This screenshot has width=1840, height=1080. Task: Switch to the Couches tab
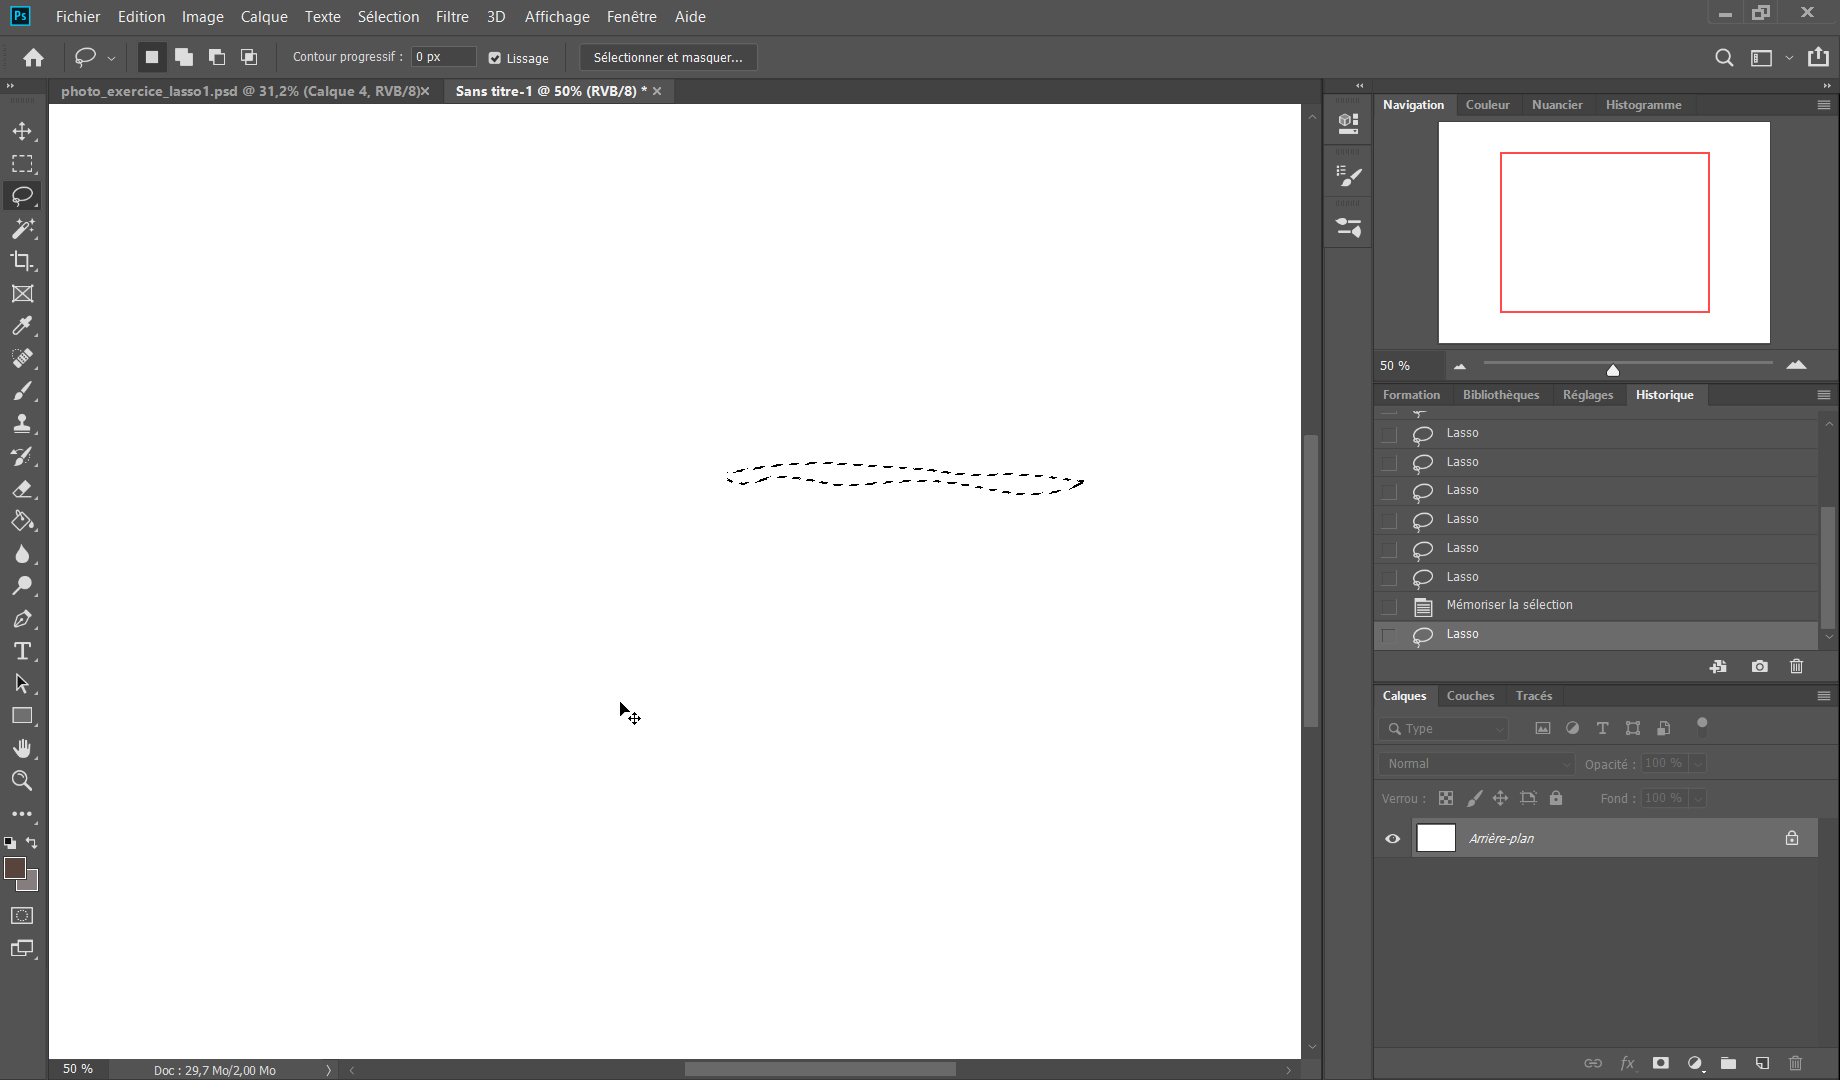coord(1470,696)
